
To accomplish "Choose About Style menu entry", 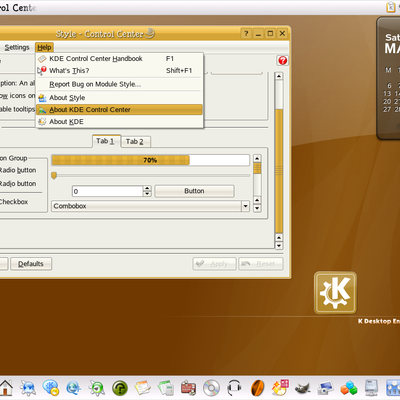I will coord(119,98).
